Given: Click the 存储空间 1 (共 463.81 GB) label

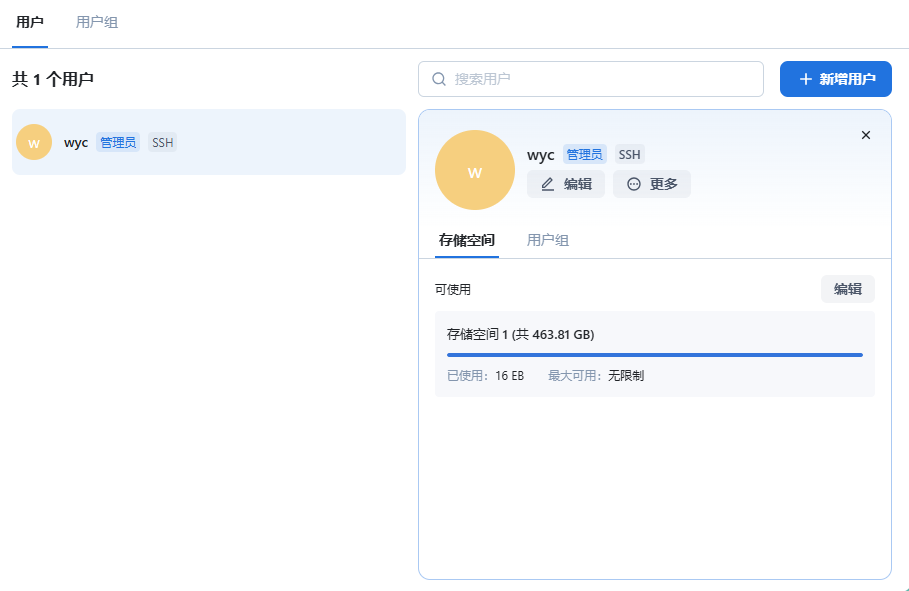Looking at the screenshot, I should (x=520, y=335).
